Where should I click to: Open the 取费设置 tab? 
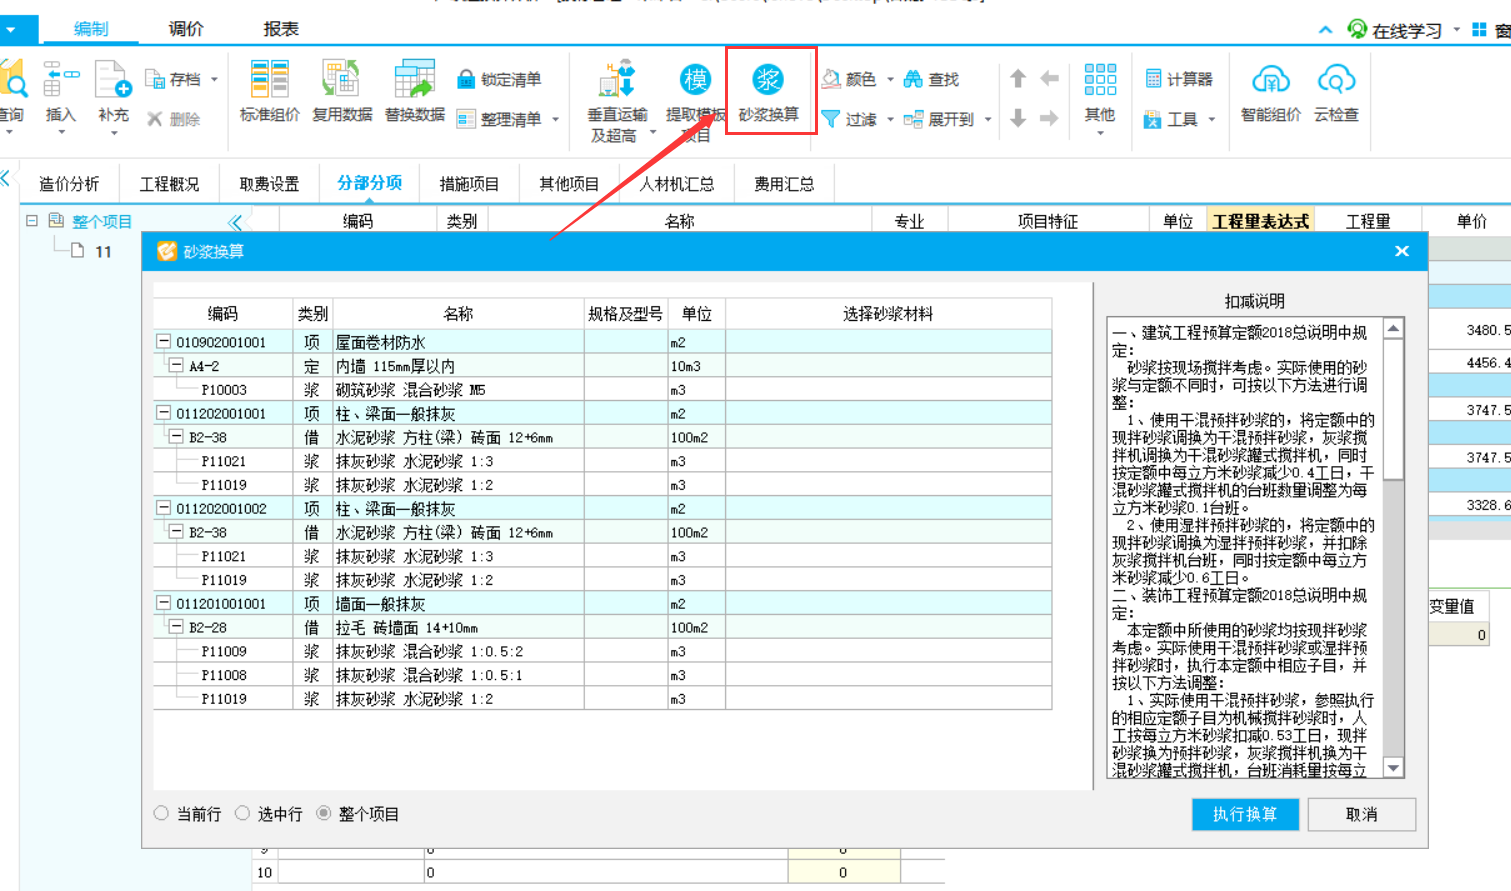click(x=269, y=184)
